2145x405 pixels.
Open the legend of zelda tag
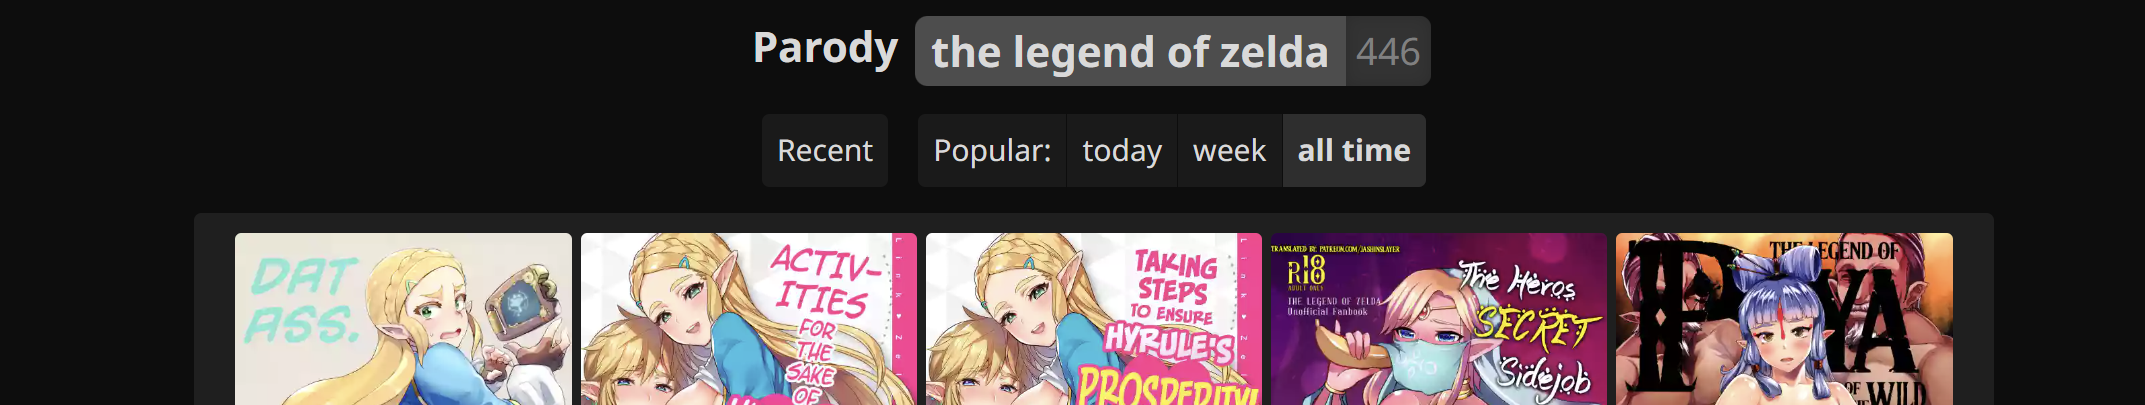coord(1130,51)
